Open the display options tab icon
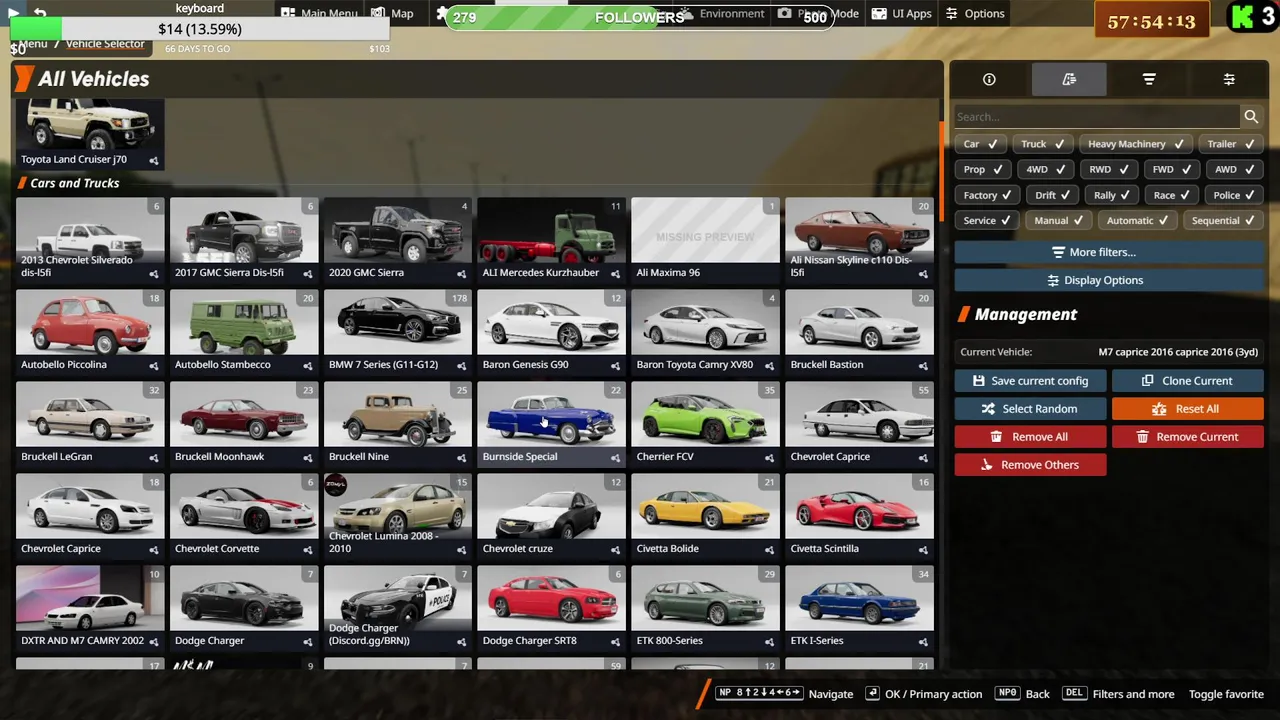1280x720 pixels. (x=1229, y=80)
